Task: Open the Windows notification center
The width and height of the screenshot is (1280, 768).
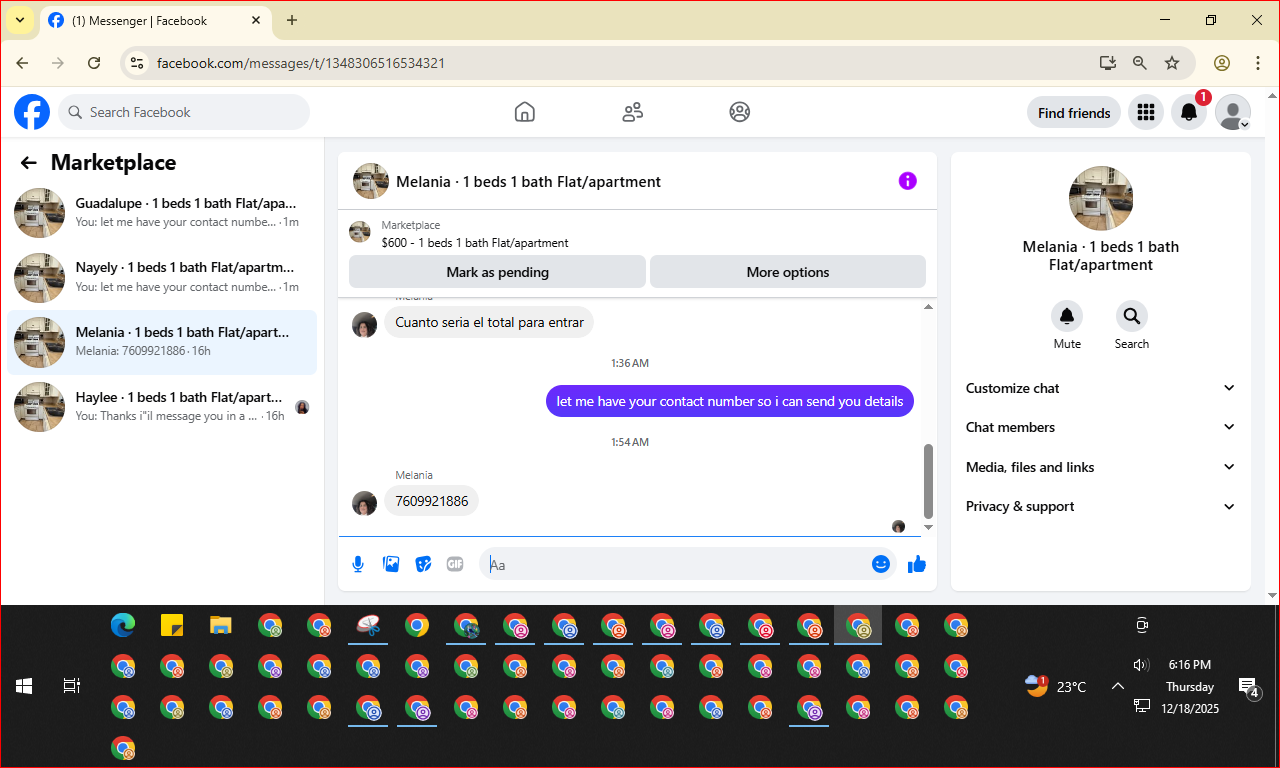Action: coord(1248,687)
